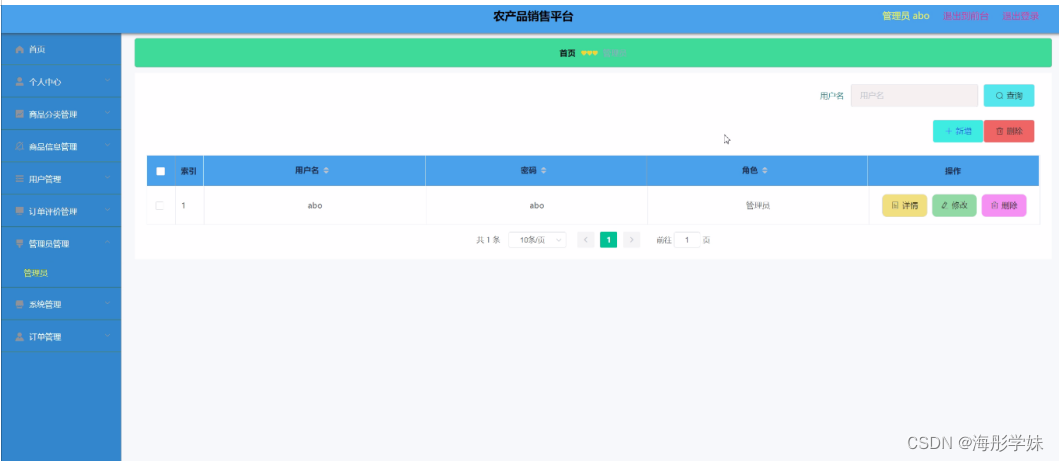The image size is (1059, 461).
Task: Expand the 订单管理 chevron
Action: (107, 336)
